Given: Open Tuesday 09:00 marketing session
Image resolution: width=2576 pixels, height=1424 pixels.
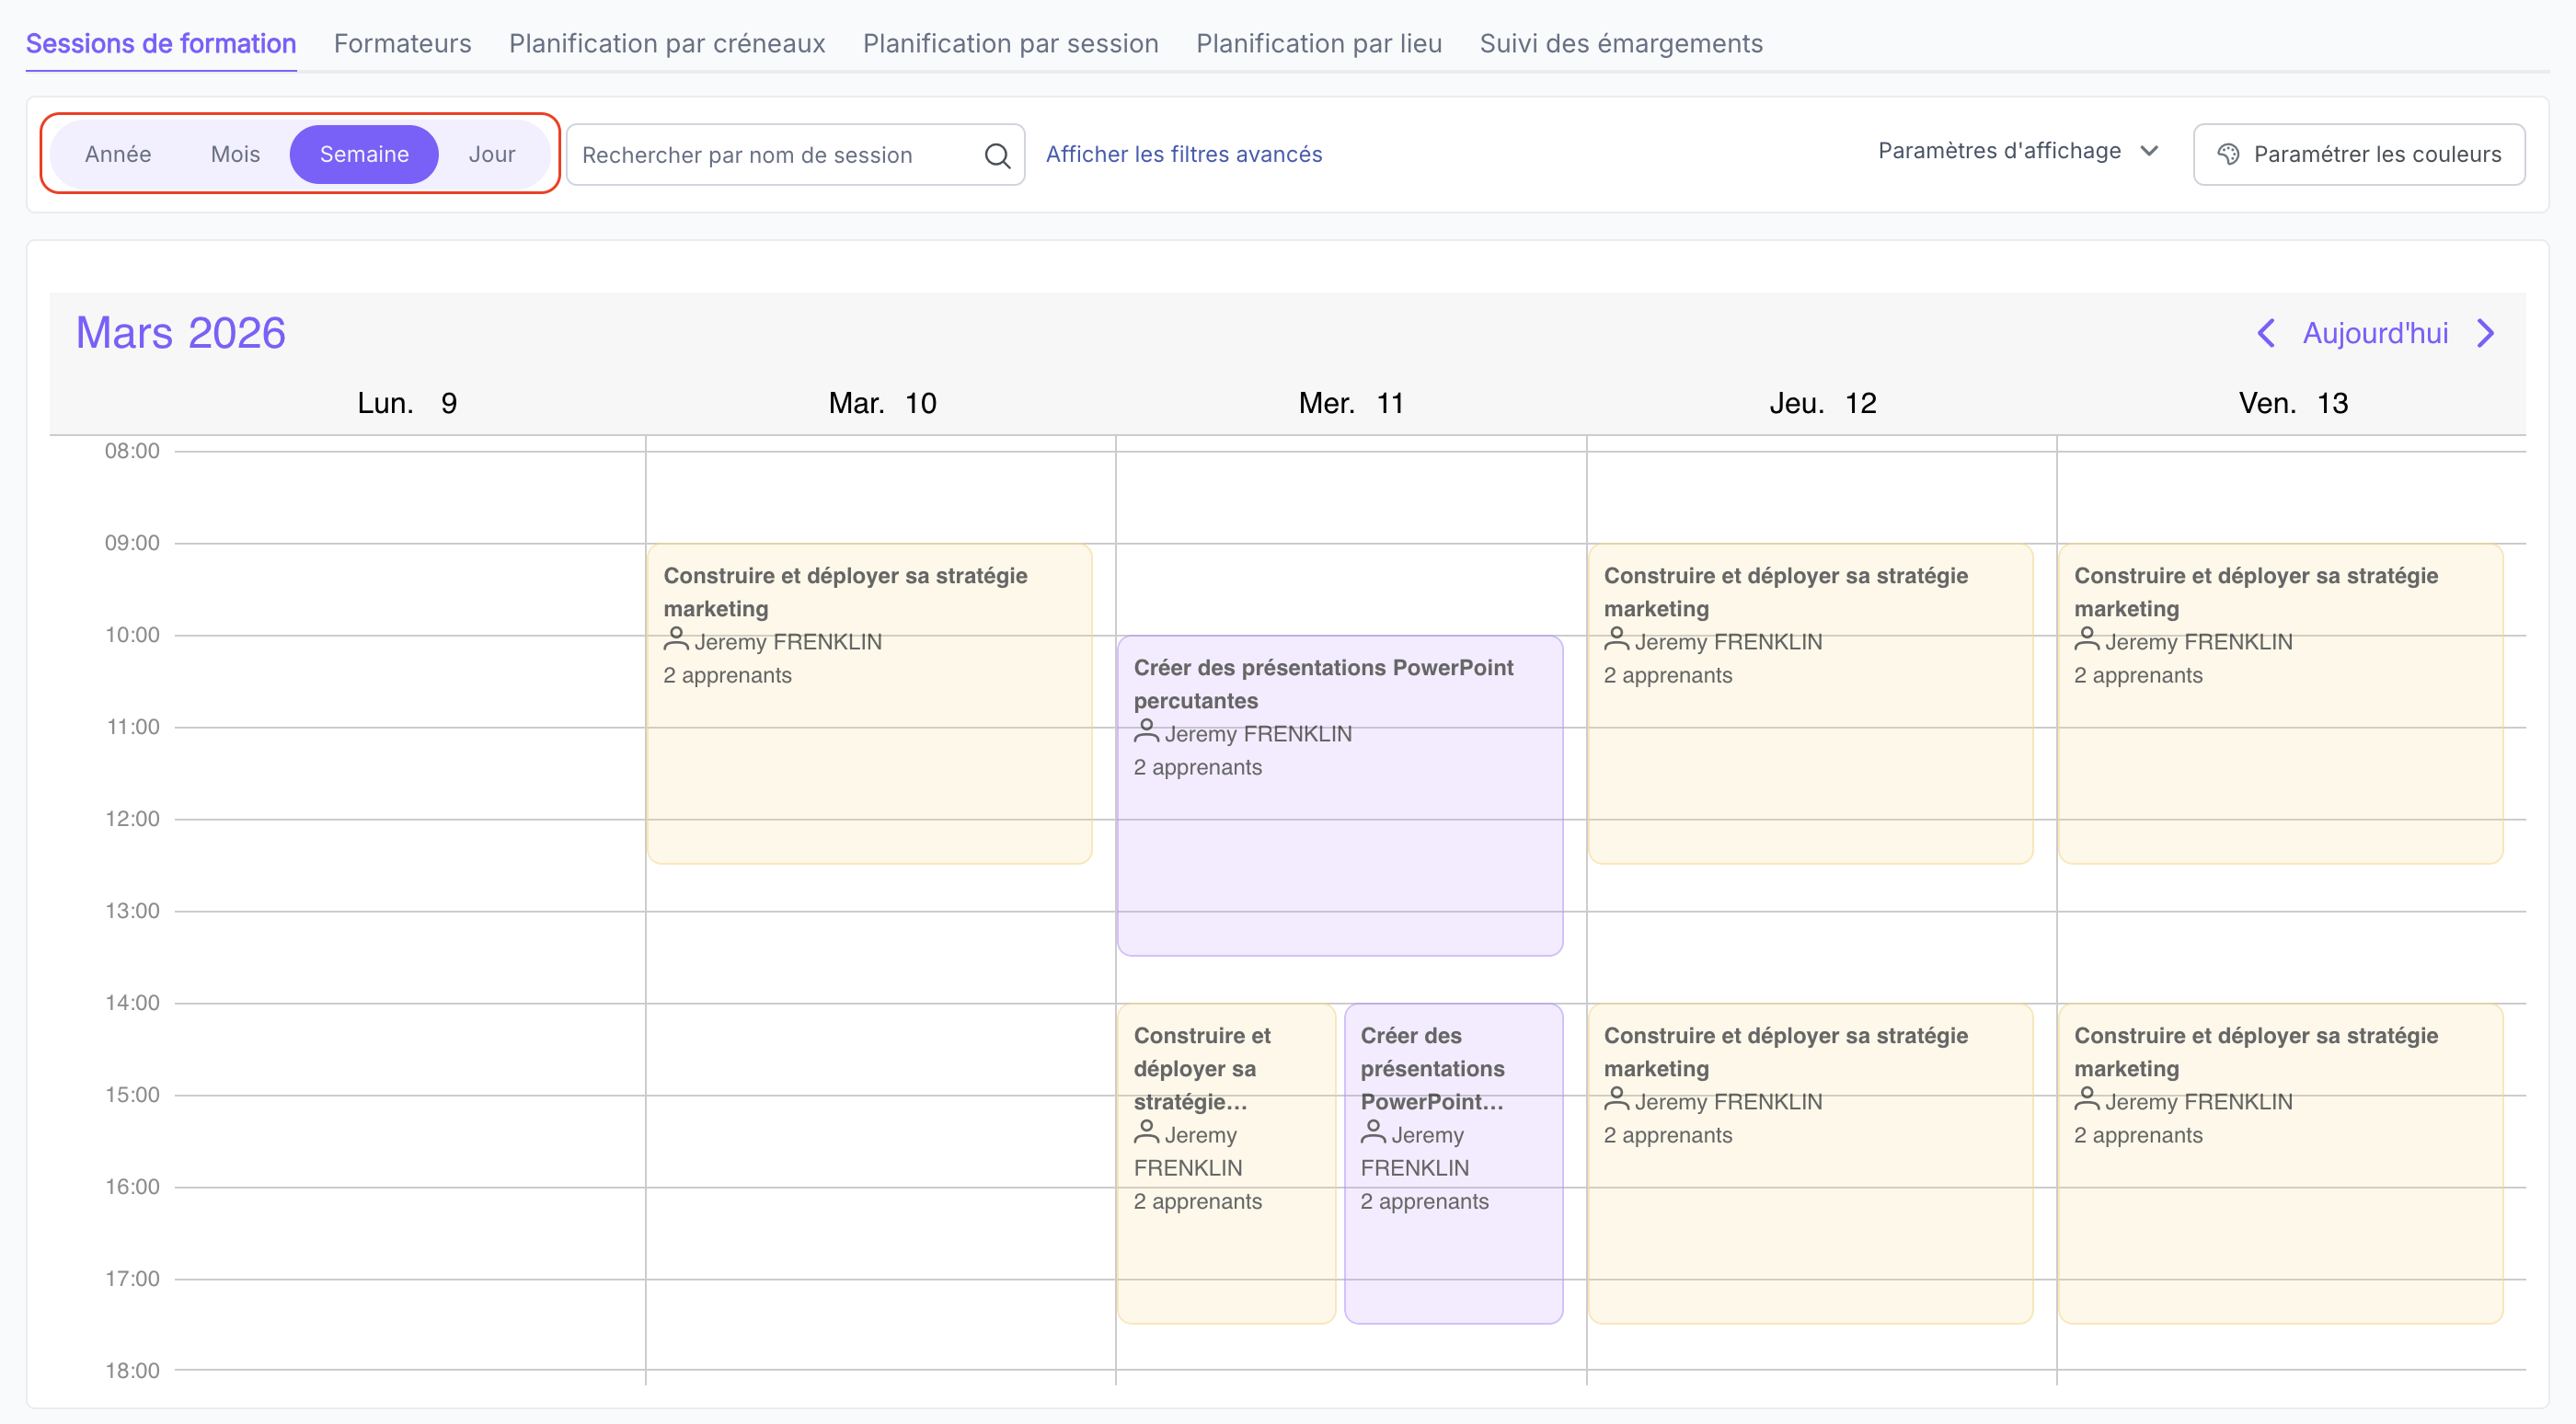Looking at the screenshot, I should pyautogui.click(x=869, y=703).
